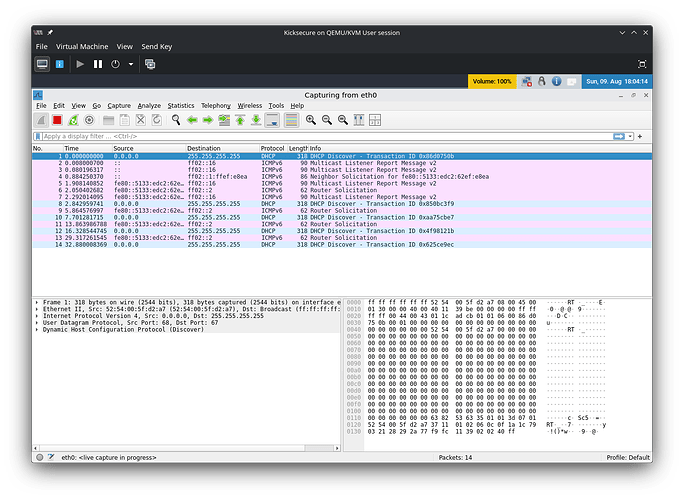Screen dimensions: 684x500
Task: Pause the virtual machine
Action: point(98,64)
